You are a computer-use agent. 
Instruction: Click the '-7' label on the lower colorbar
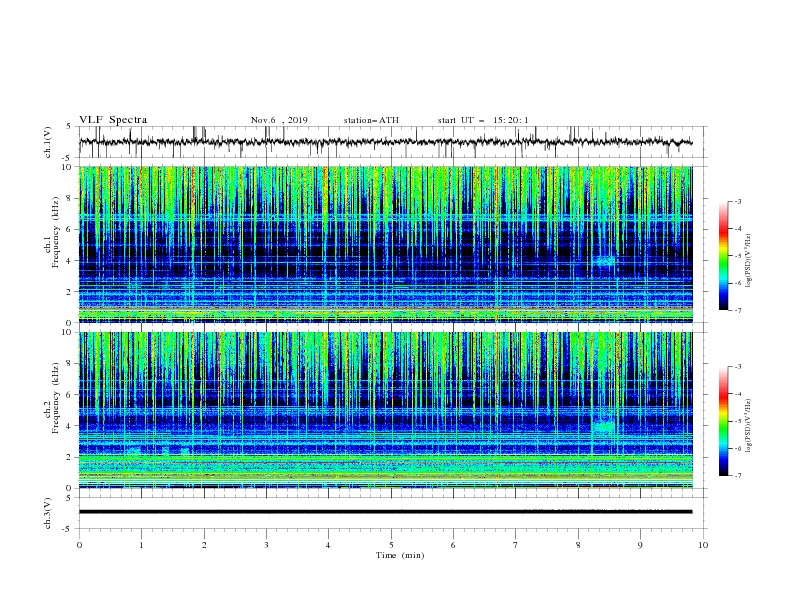(737, 475)
